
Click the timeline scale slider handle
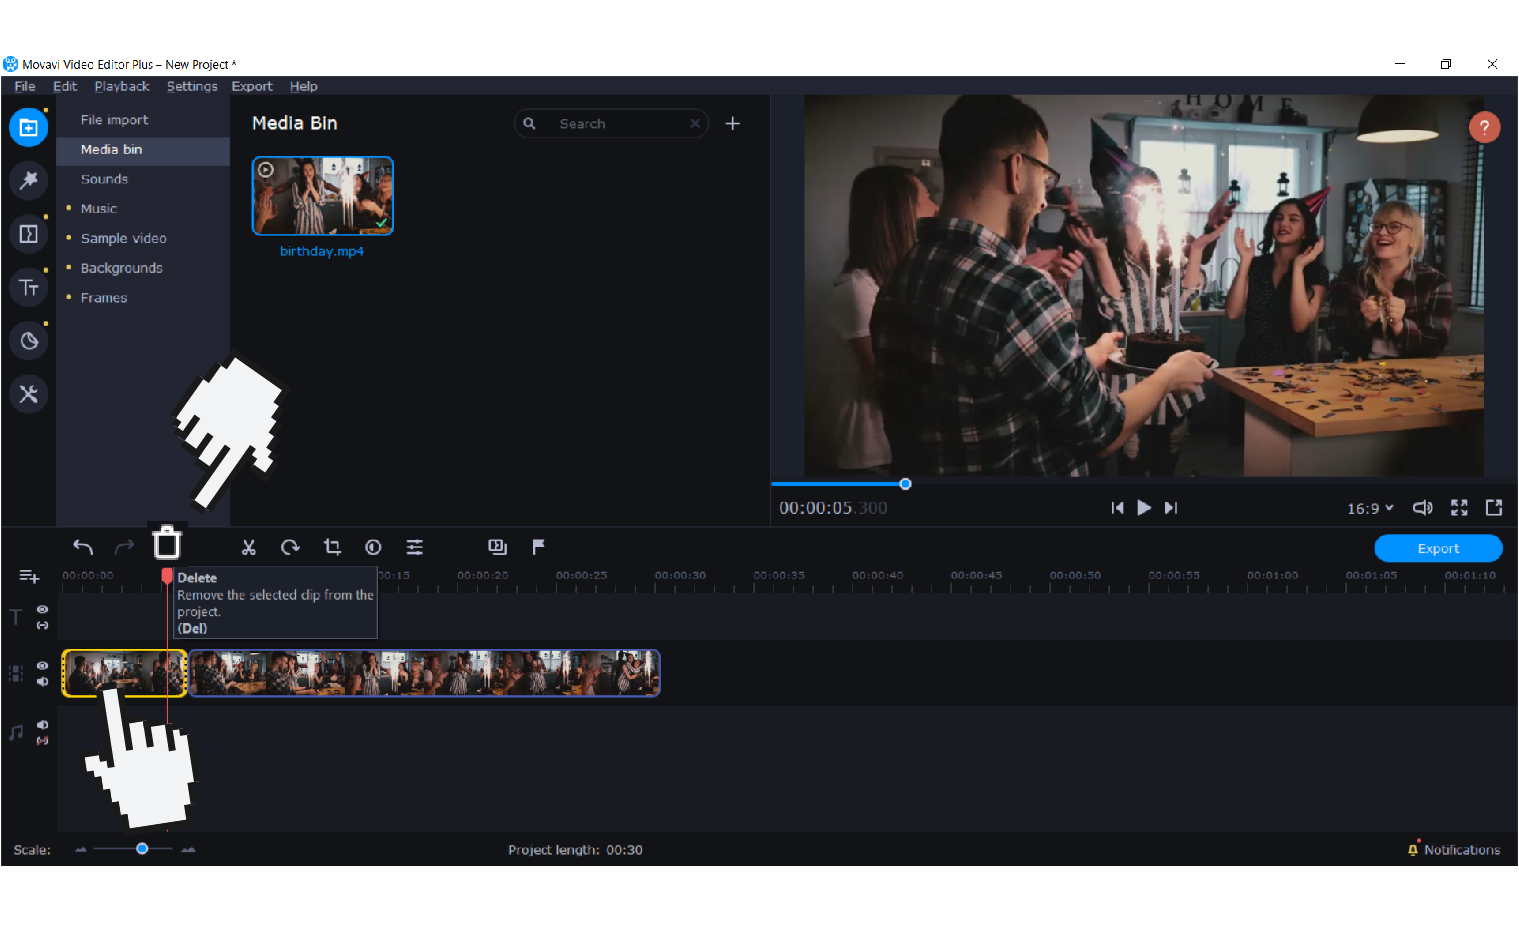pyautogui.click(x=142, y=849)
